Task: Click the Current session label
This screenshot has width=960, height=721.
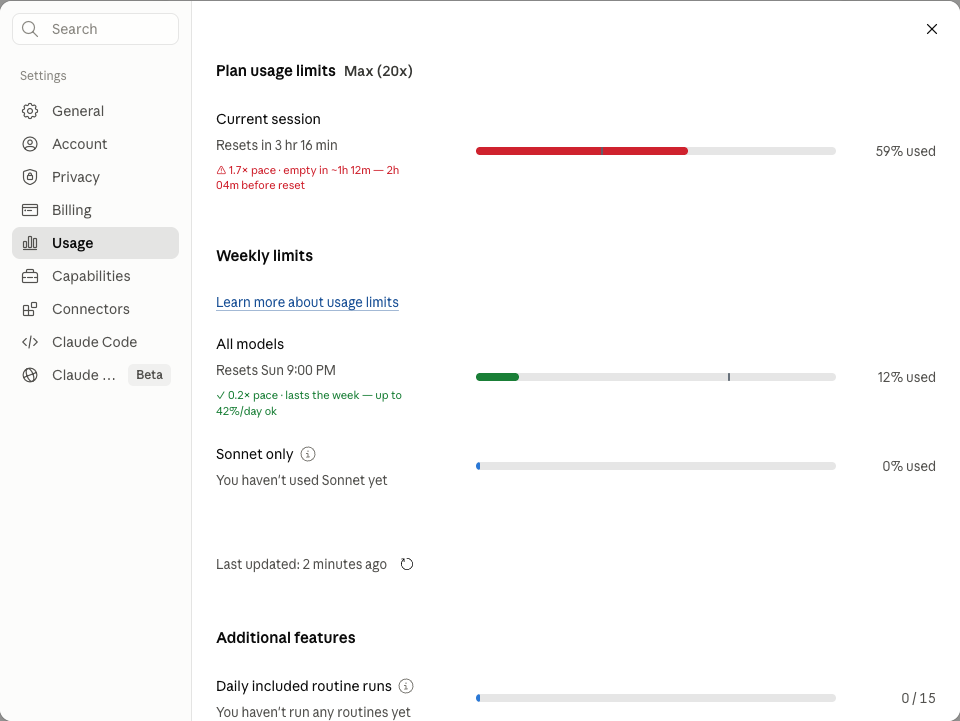Action: tap(268, 119)
